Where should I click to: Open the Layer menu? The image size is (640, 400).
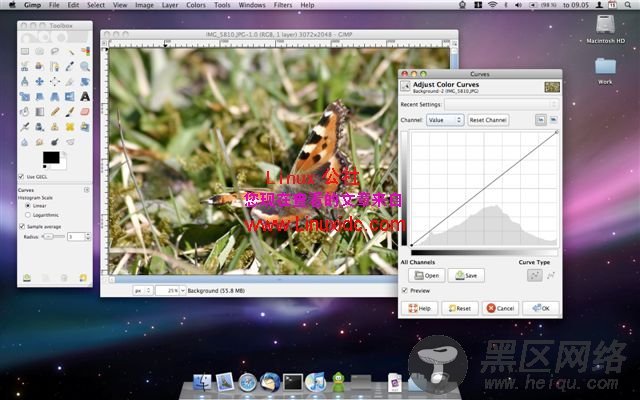[x=170, y=5]
